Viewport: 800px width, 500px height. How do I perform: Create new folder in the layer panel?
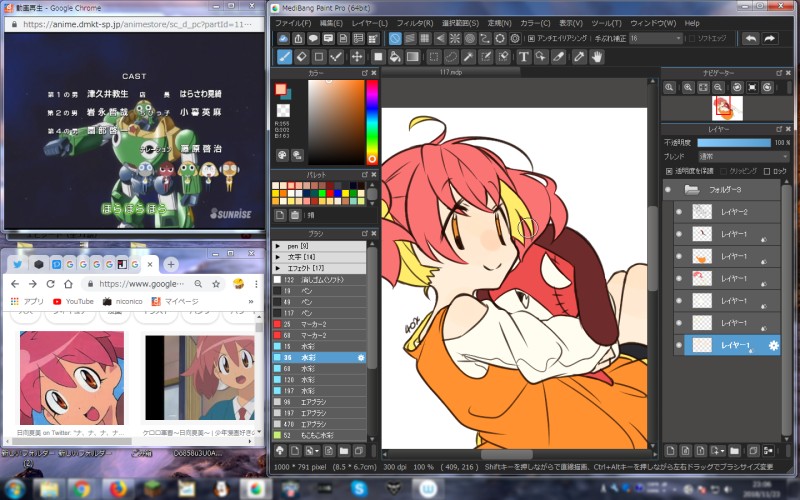click(734, 451)
